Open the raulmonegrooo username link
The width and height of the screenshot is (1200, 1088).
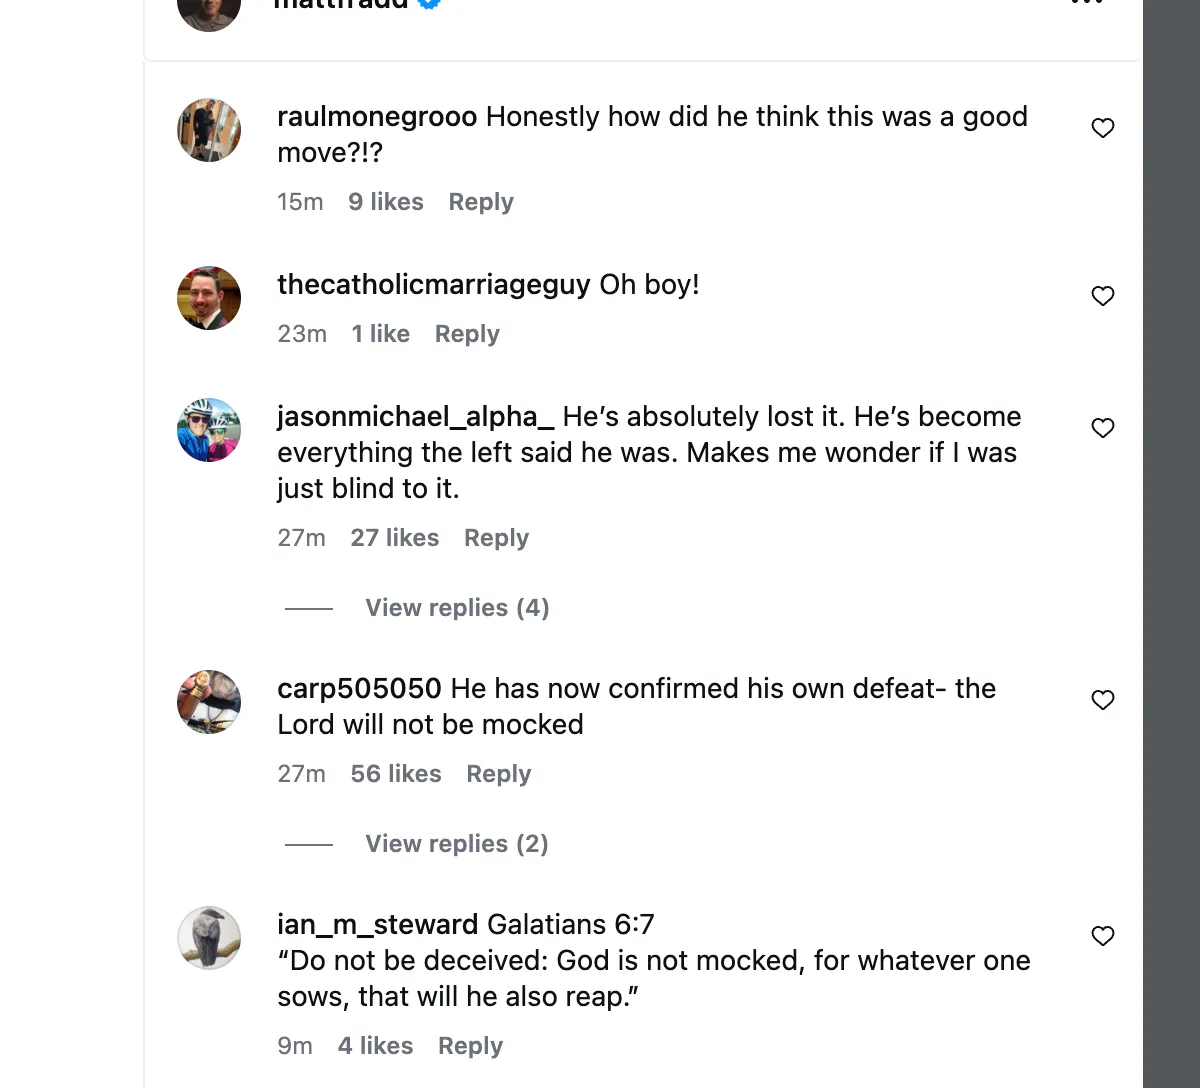377,117
